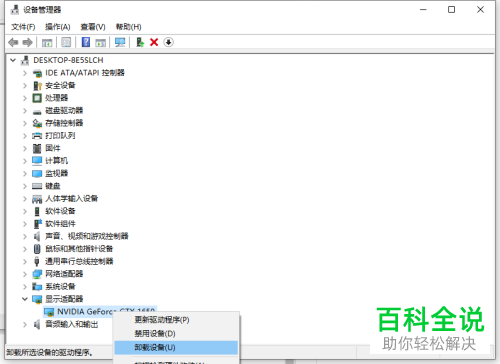The width and height of the screenshot is (500, 364).
Task: Click the 固件 firmware icon
Action: [37, 148]
